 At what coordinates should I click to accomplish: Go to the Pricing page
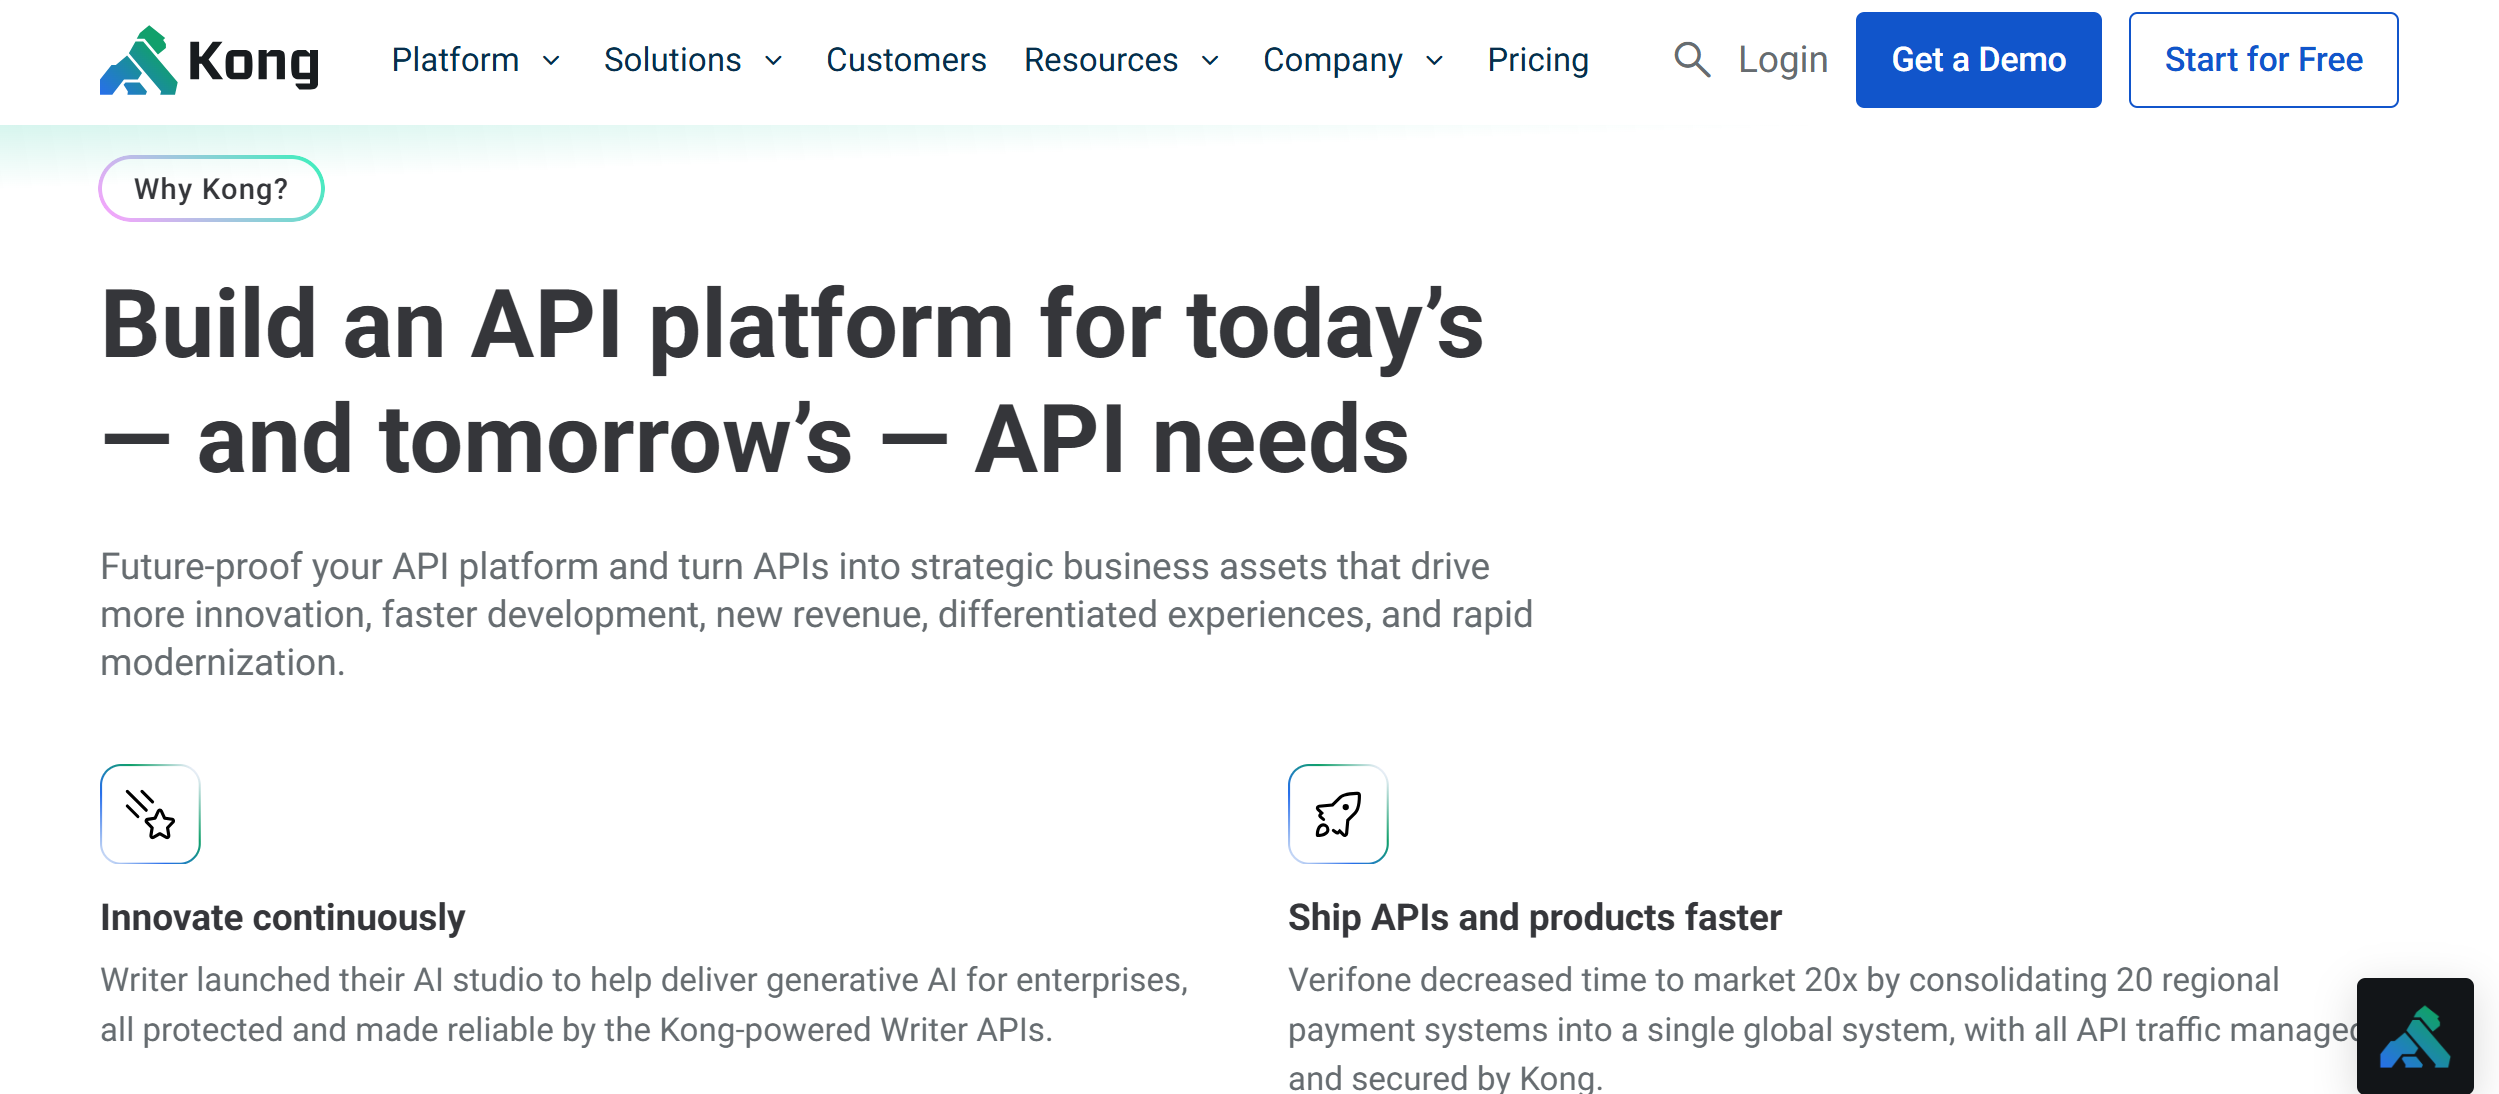tap(1538, 60)
